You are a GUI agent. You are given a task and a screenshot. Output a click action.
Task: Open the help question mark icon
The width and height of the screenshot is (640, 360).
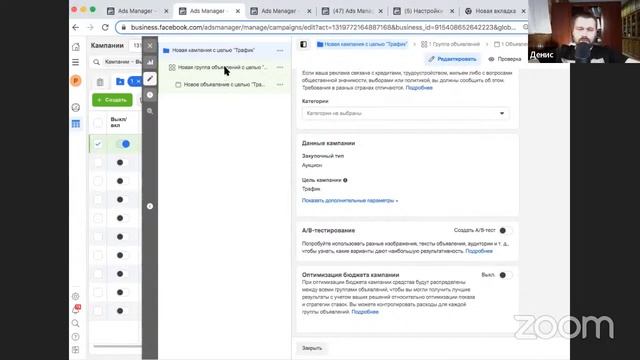click(x=76, y=337)
